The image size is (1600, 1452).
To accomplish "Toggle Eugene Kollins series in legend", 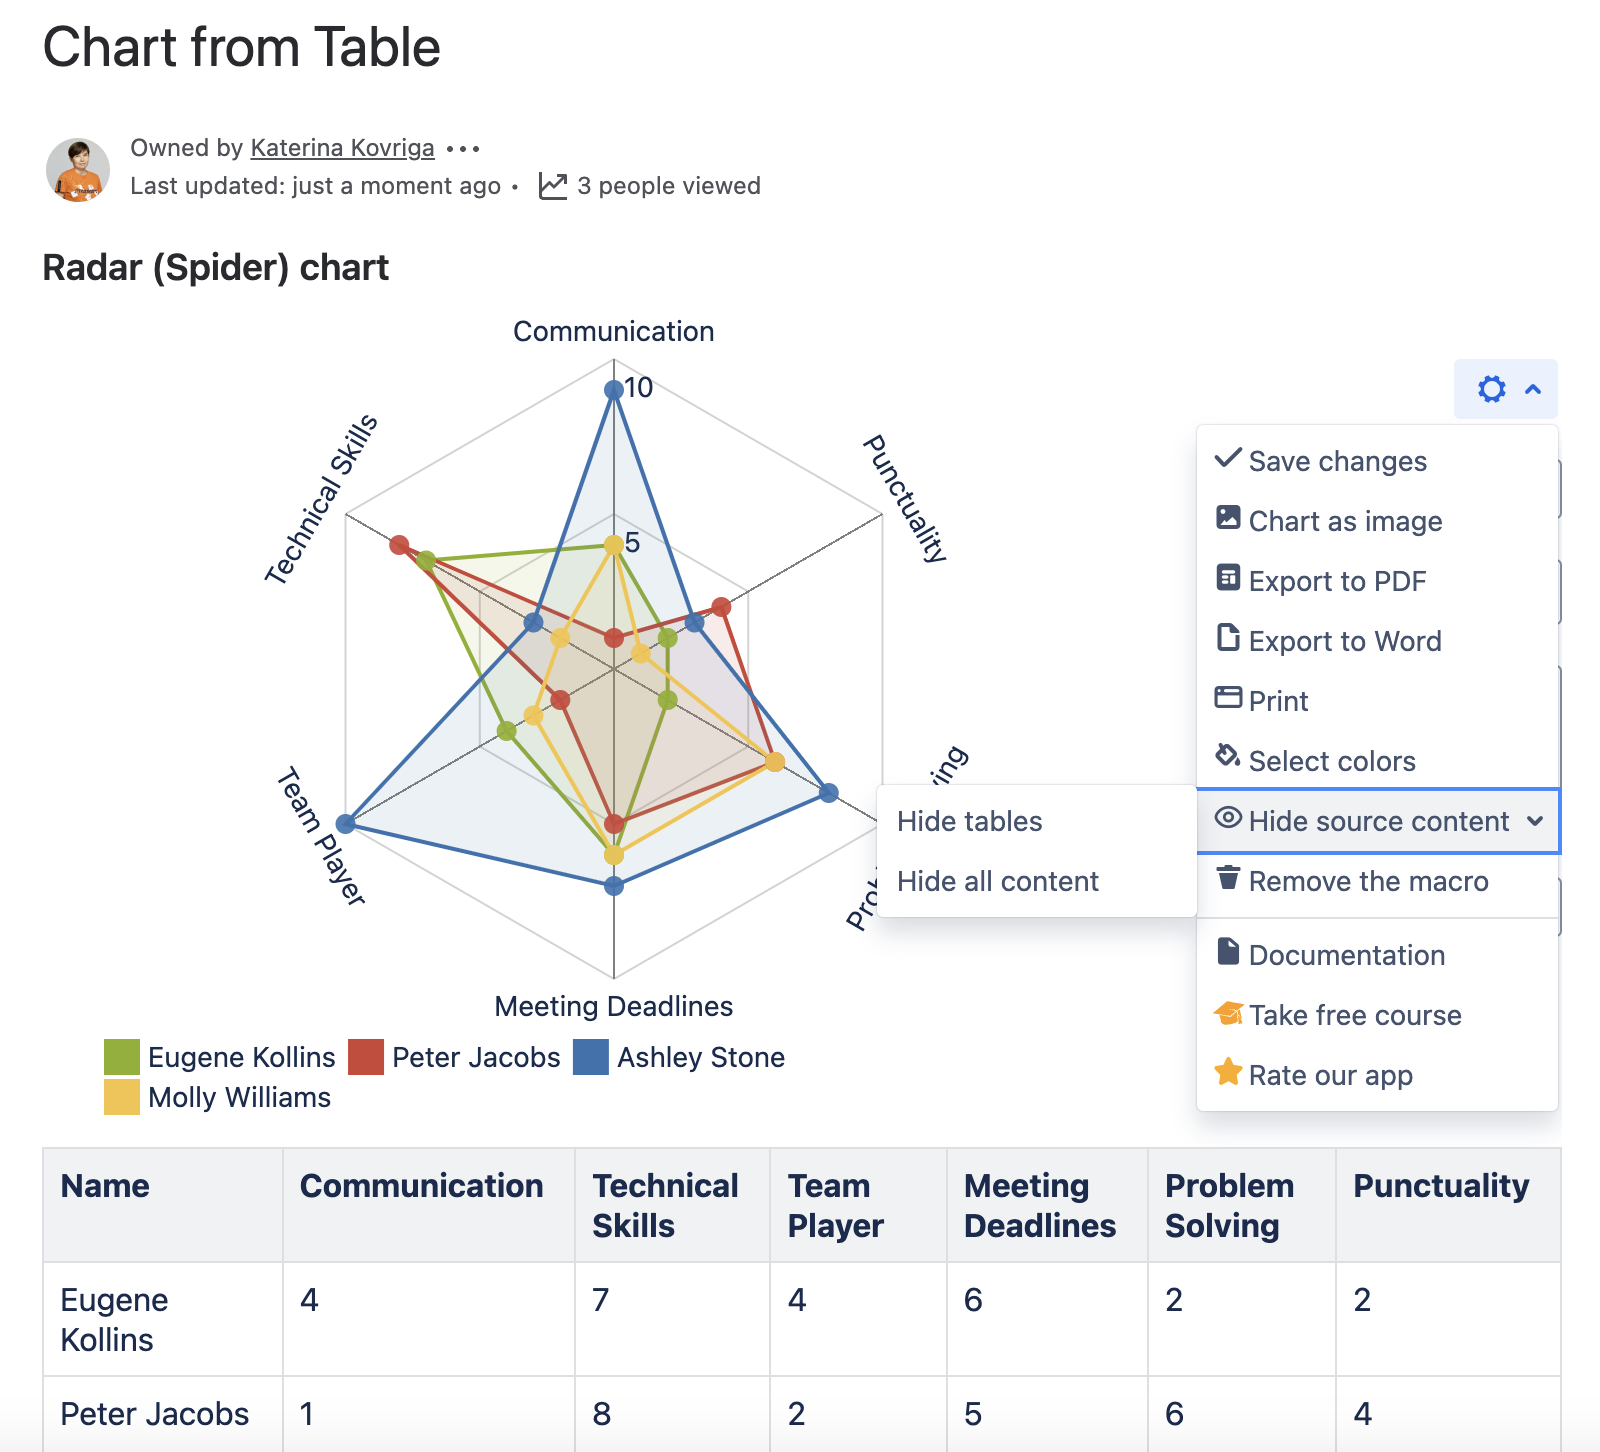I will pyautogui.click(x=122, y=1057).
